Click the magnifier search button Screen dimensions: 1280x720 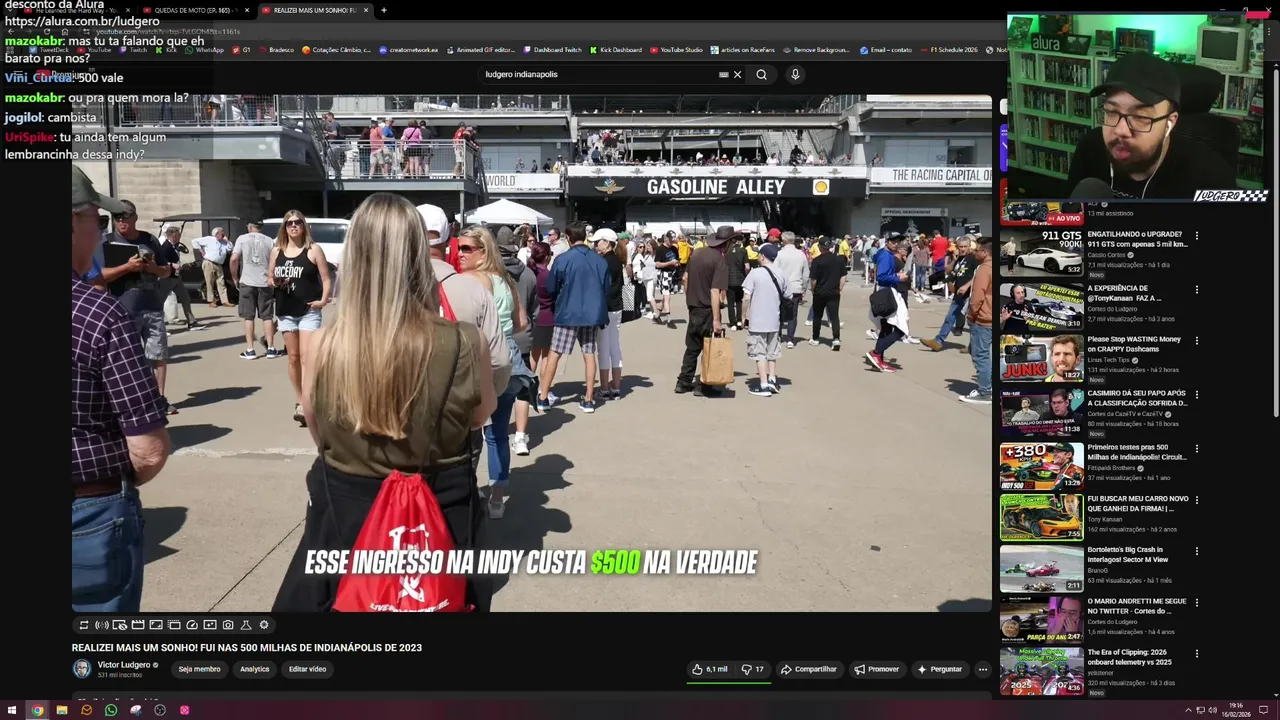coord(761,74)
